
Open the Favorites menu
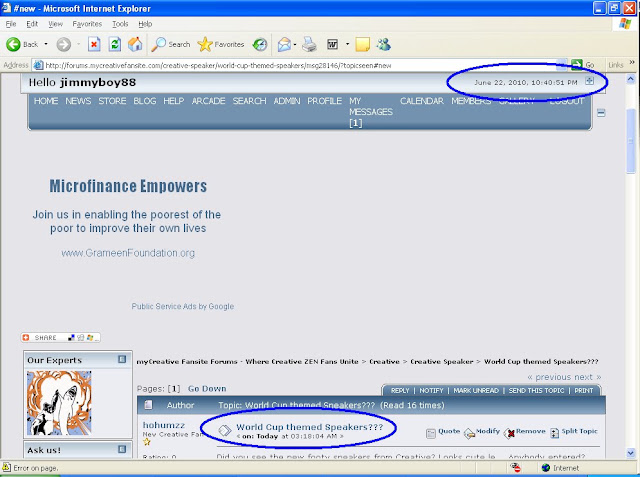click(x=87, y=24)
